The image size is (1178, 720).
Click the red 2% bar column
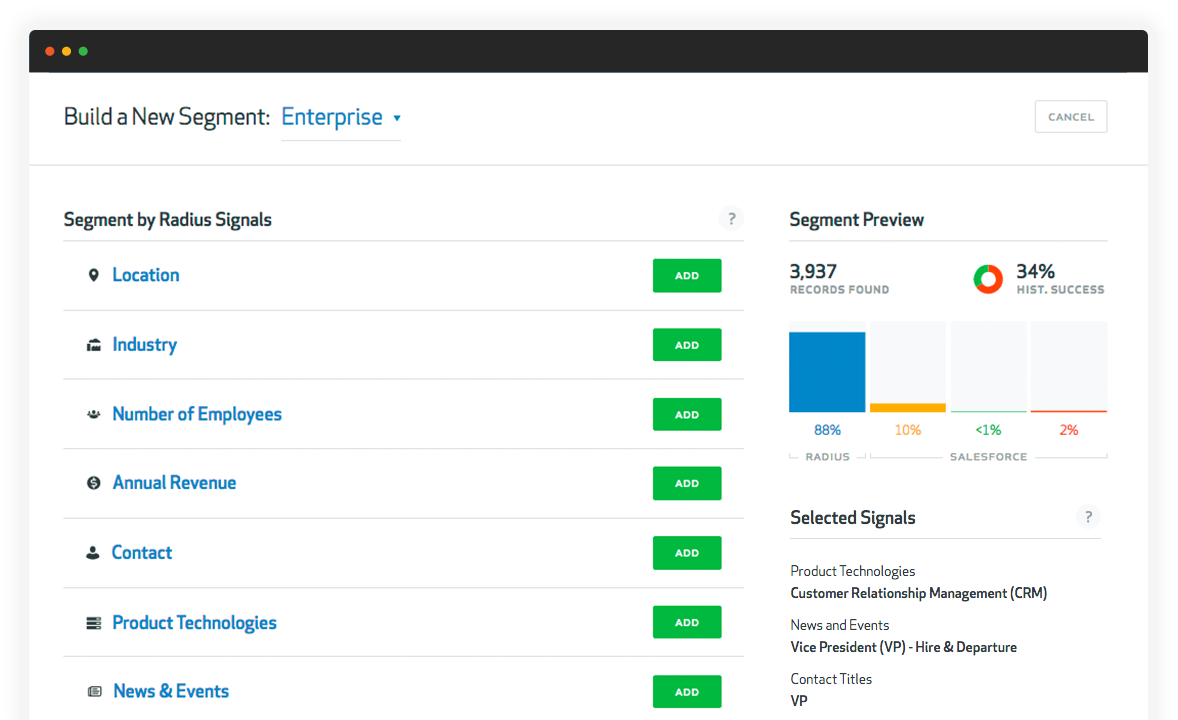point(1068,367)
